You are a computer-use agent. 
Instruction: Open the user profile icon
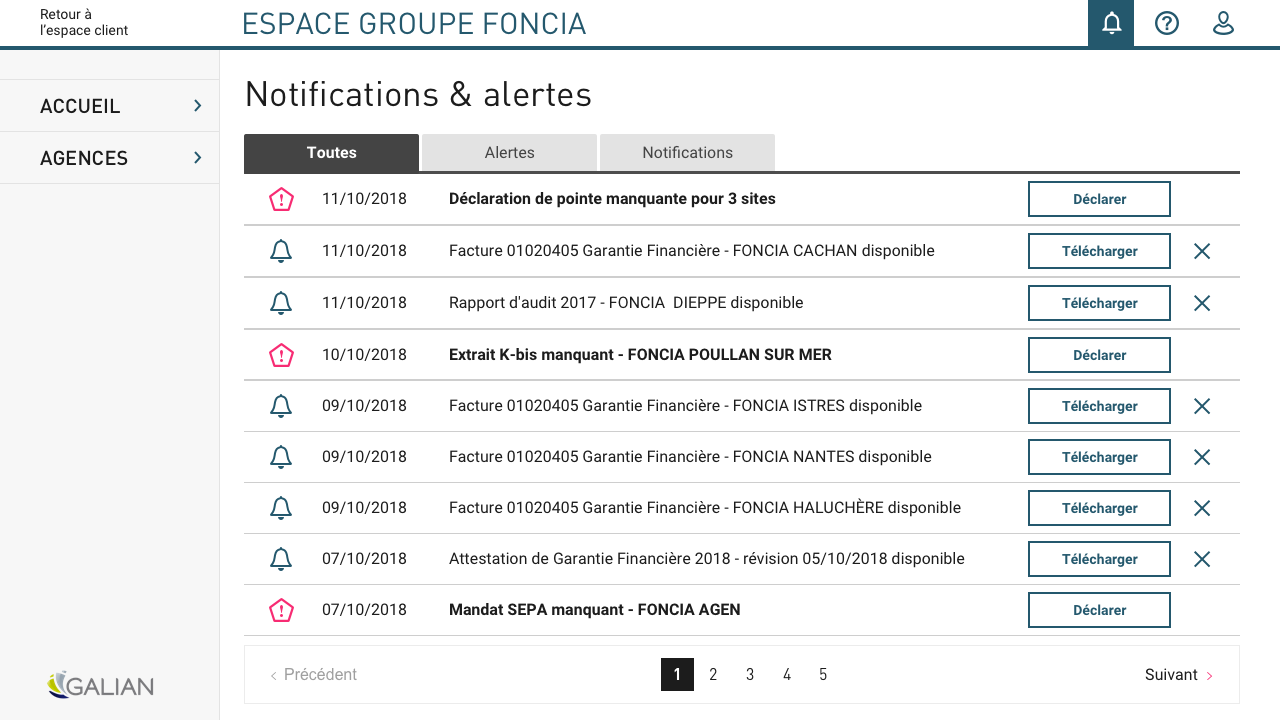pyautogui.click(x=1223, y=23)
